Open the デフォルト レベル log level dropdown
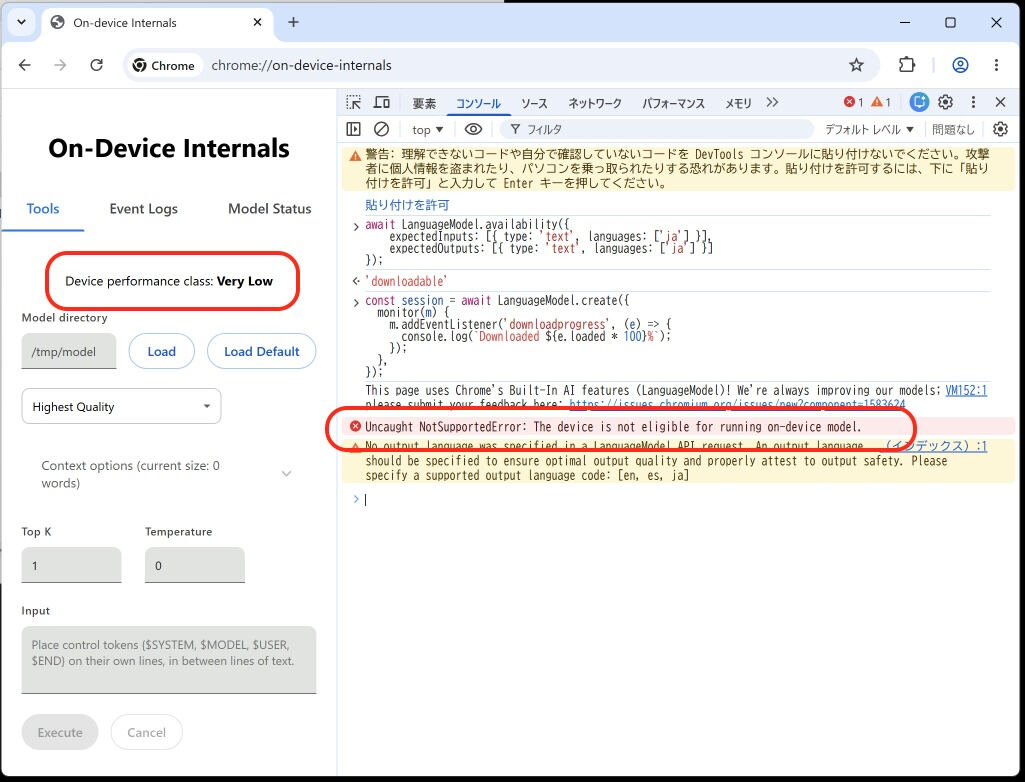 click(869, 129)
